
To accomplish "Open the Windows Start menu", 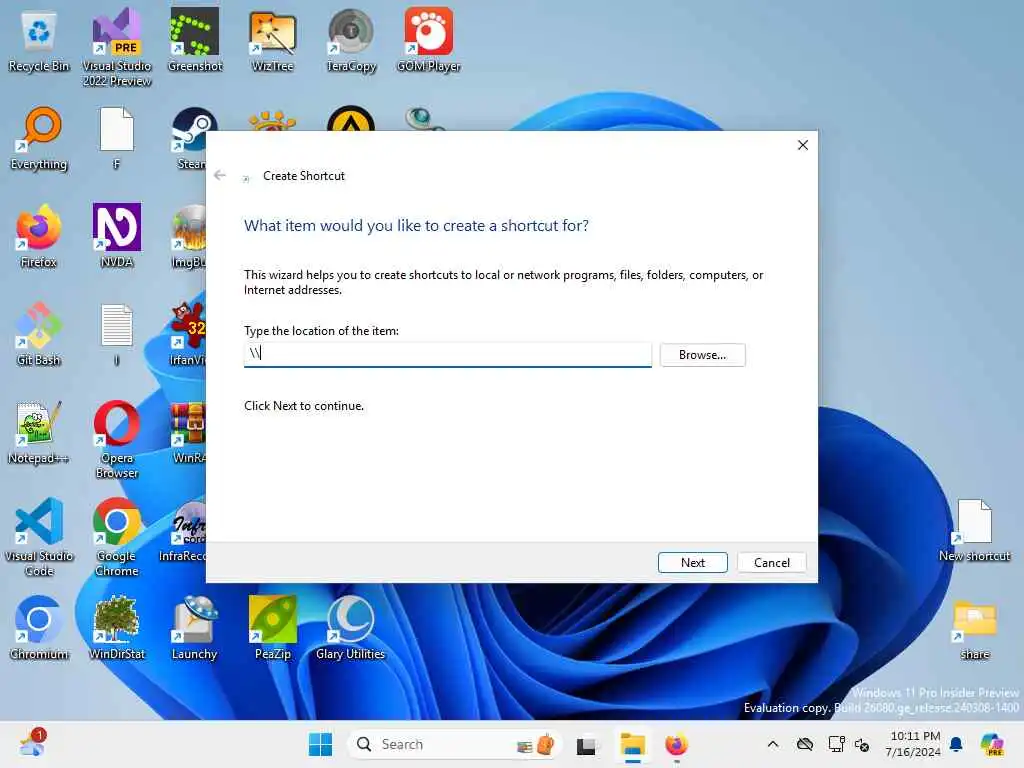I will 320,744.
